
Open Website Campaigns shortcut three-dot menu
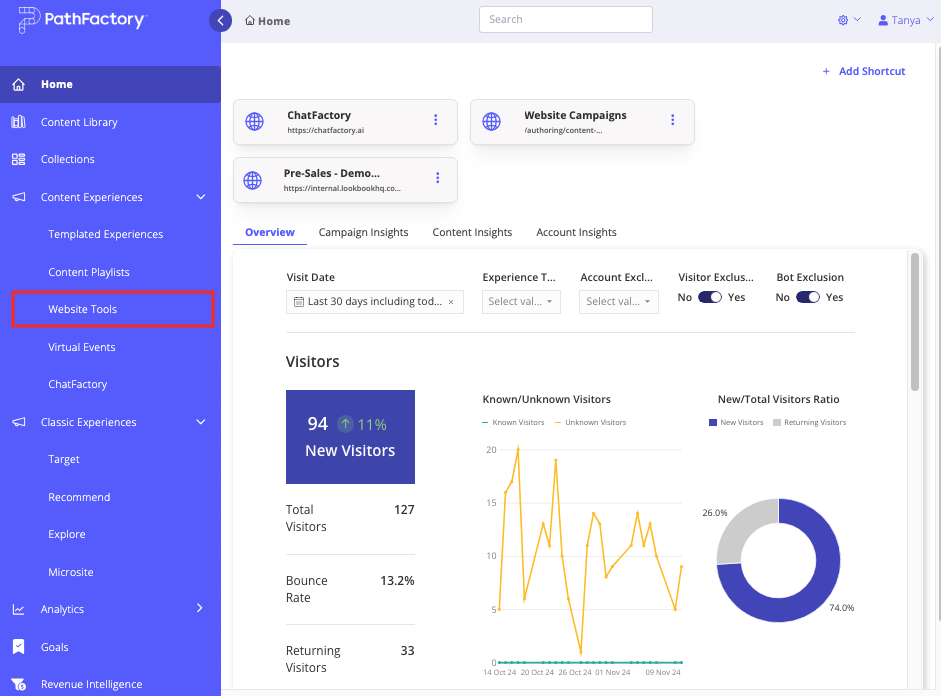click(x=673, y=120)
